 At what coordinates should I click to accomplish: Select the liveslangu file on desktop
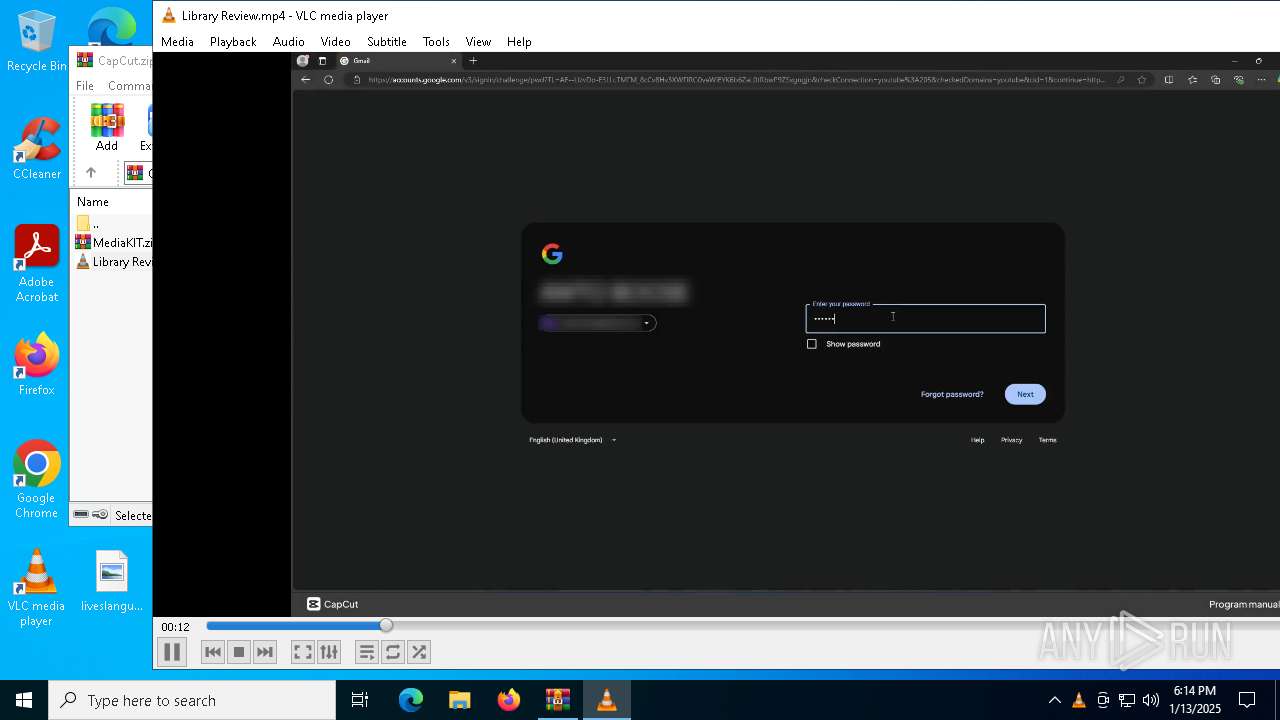coord(112,581)
